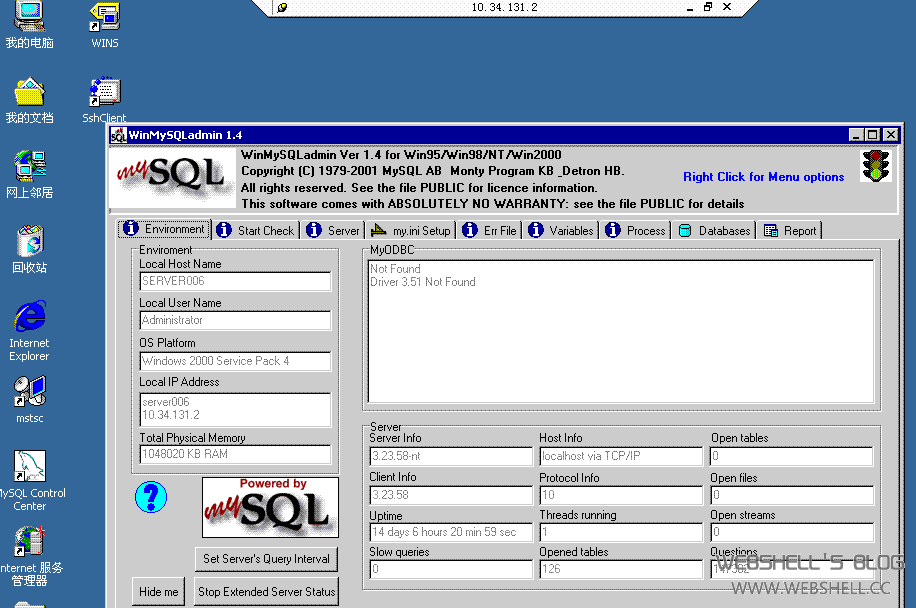This screenshot has width=916, height=608.
Task: Click the traffic light server status icon
Action: pos(875,166)
